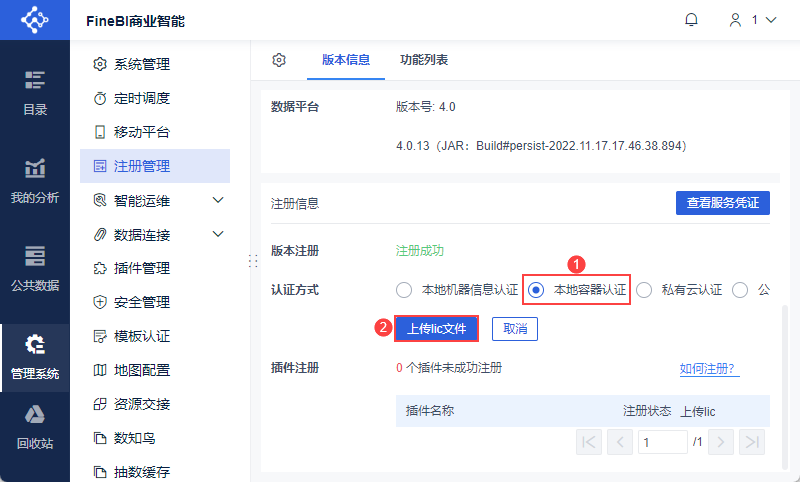
Task: Click 上传lic column header
Action: pos(698,411)
